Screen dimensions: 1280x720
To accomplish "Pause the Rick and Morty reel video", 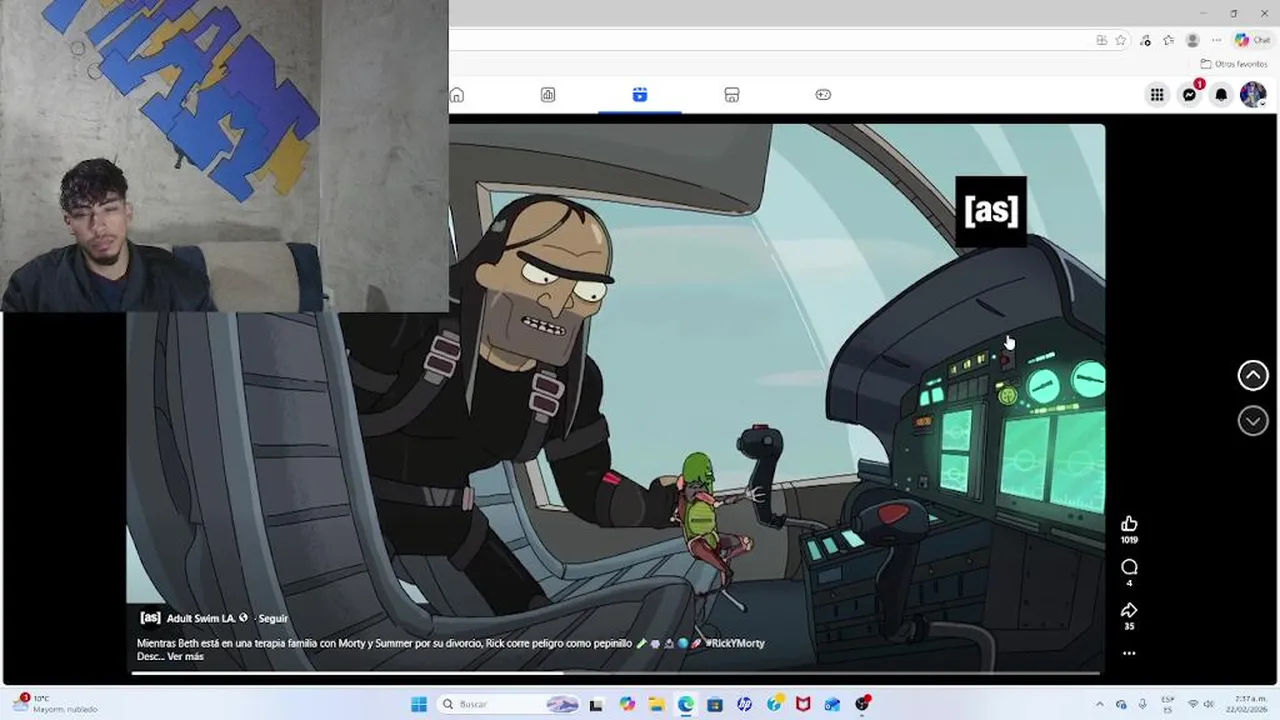I will pyautogui.click(x=616, y=397).
